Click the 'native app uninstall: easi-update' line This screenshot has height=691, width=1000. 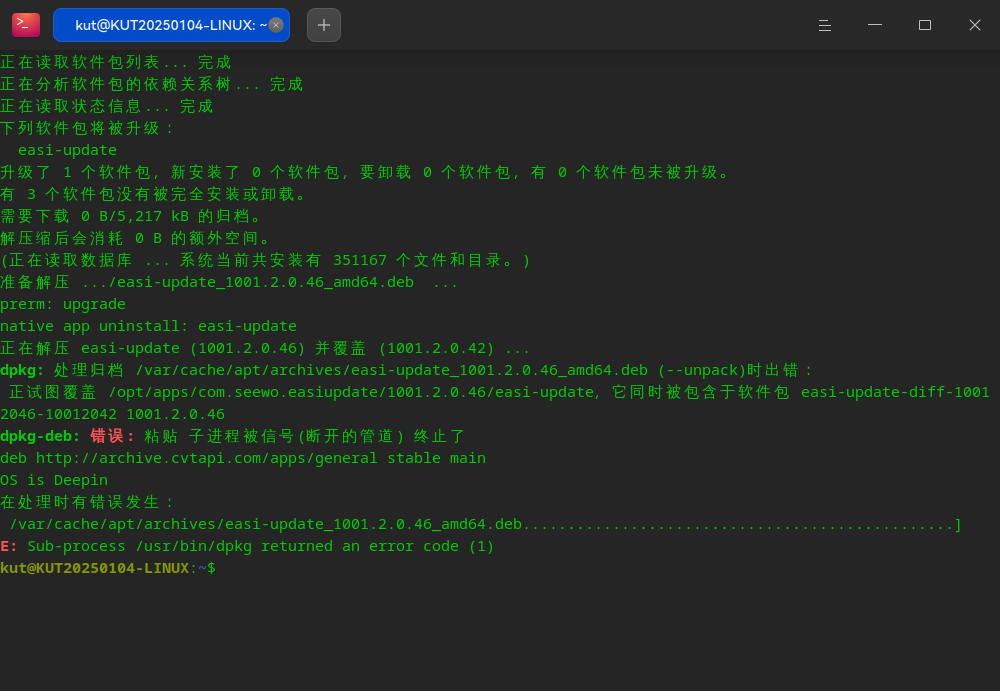click(x=149, y=326)
